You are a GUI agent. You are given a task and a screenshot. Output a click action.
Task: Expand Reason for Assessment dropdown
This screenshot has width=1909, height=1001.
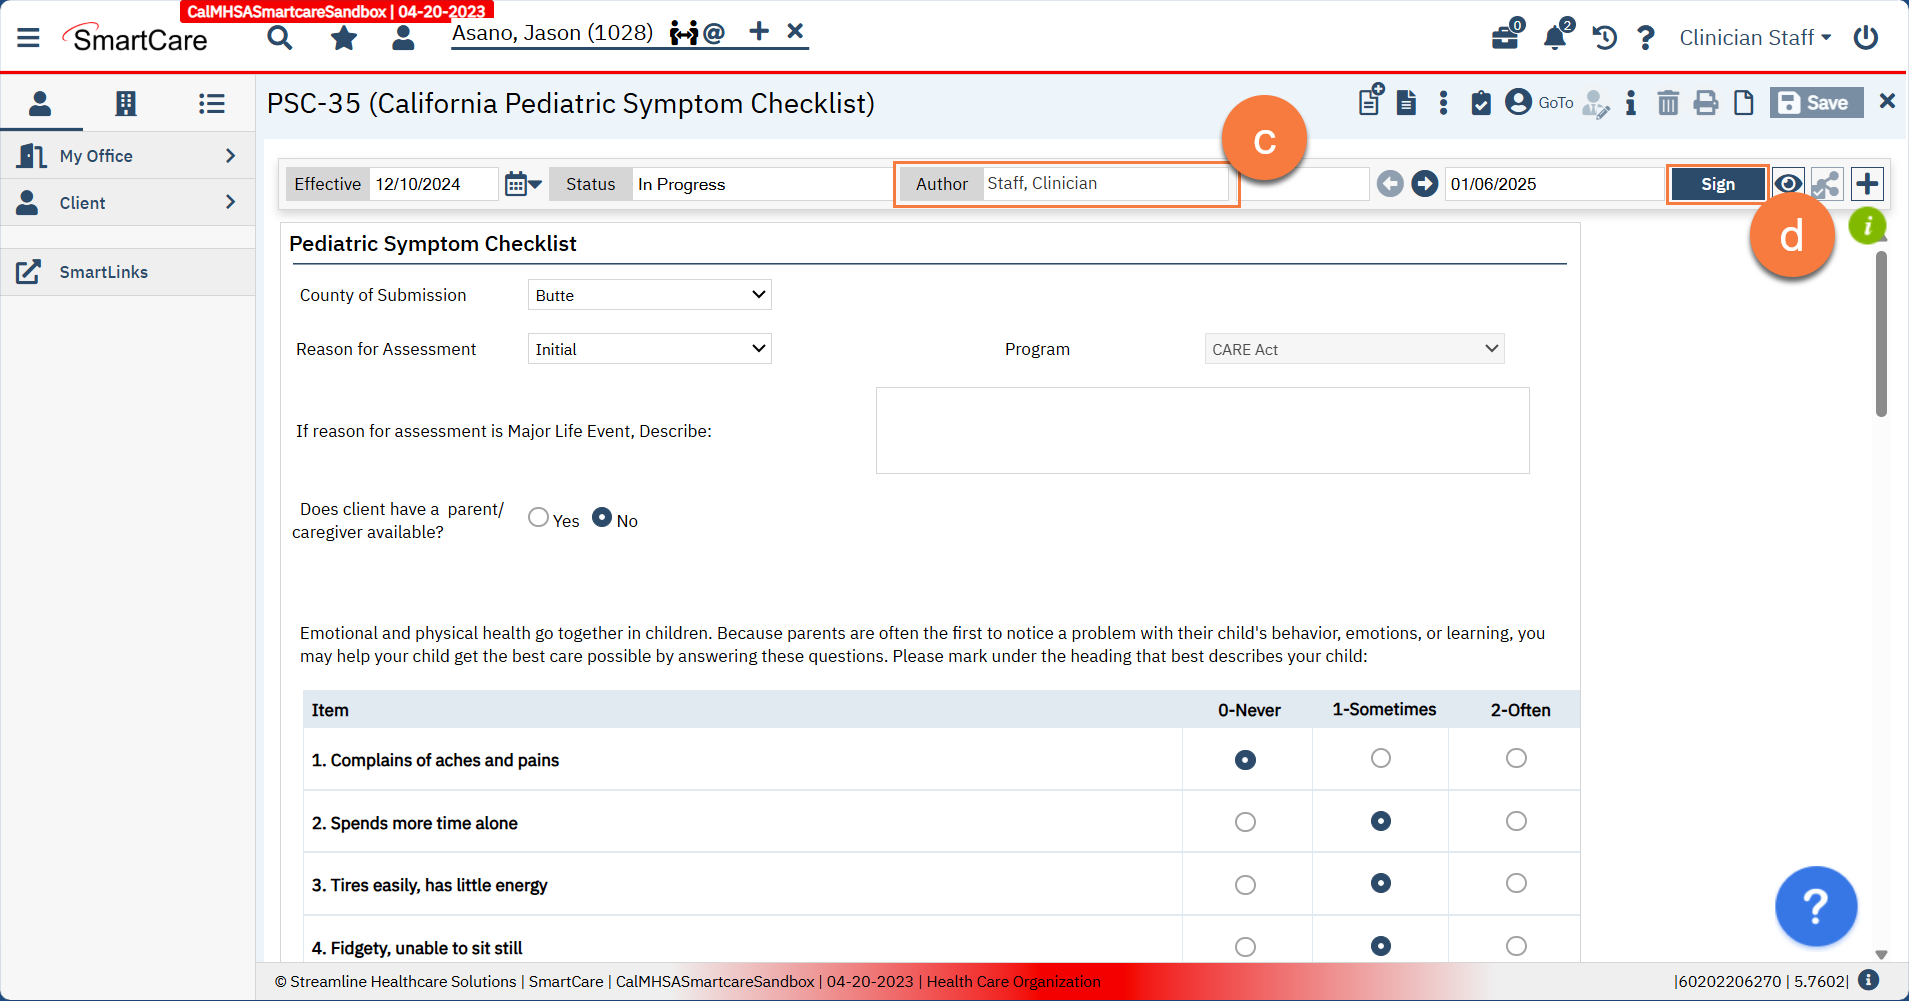(x=649, y=349)
